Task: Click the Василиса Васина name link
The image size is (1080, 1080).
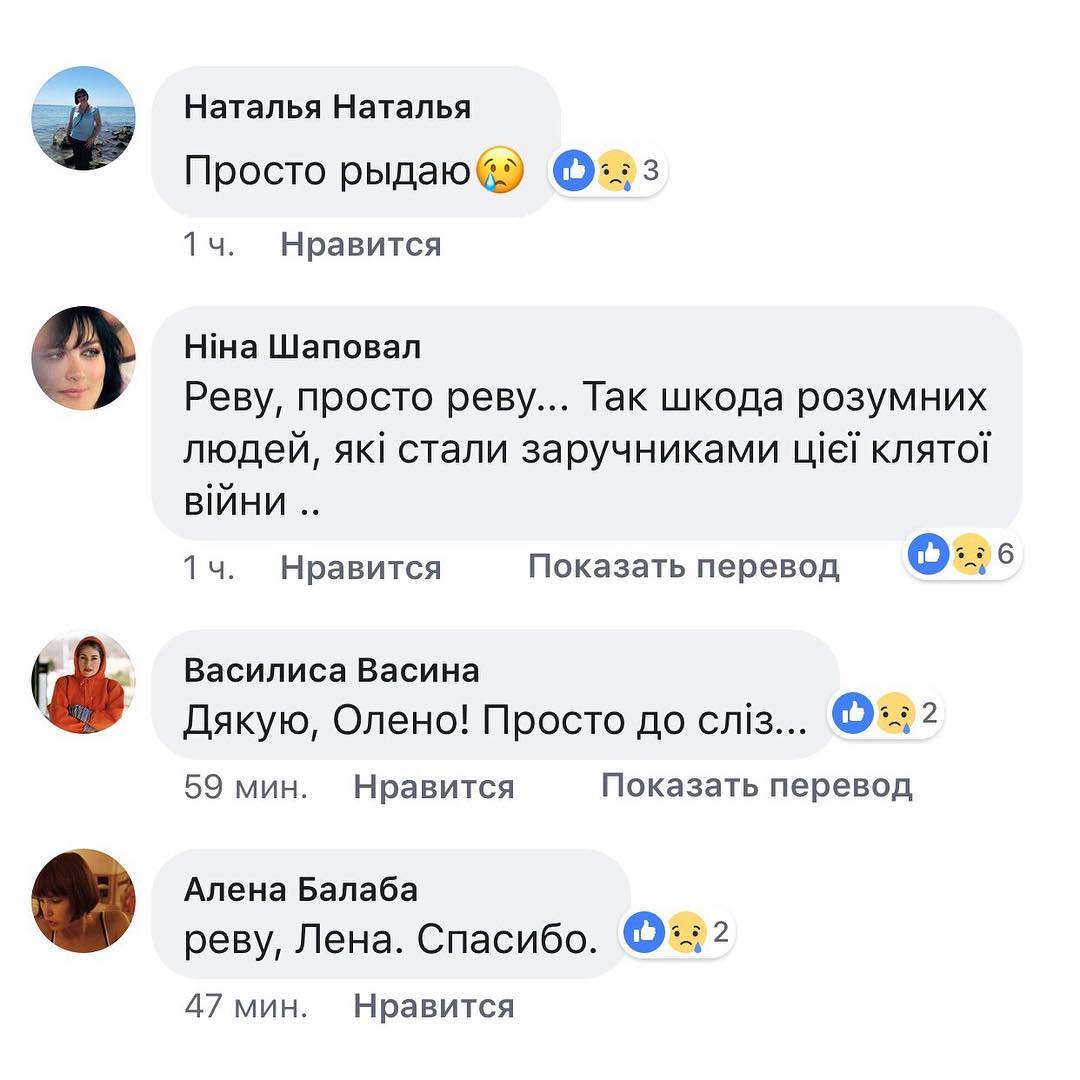Action: (331, 670)
